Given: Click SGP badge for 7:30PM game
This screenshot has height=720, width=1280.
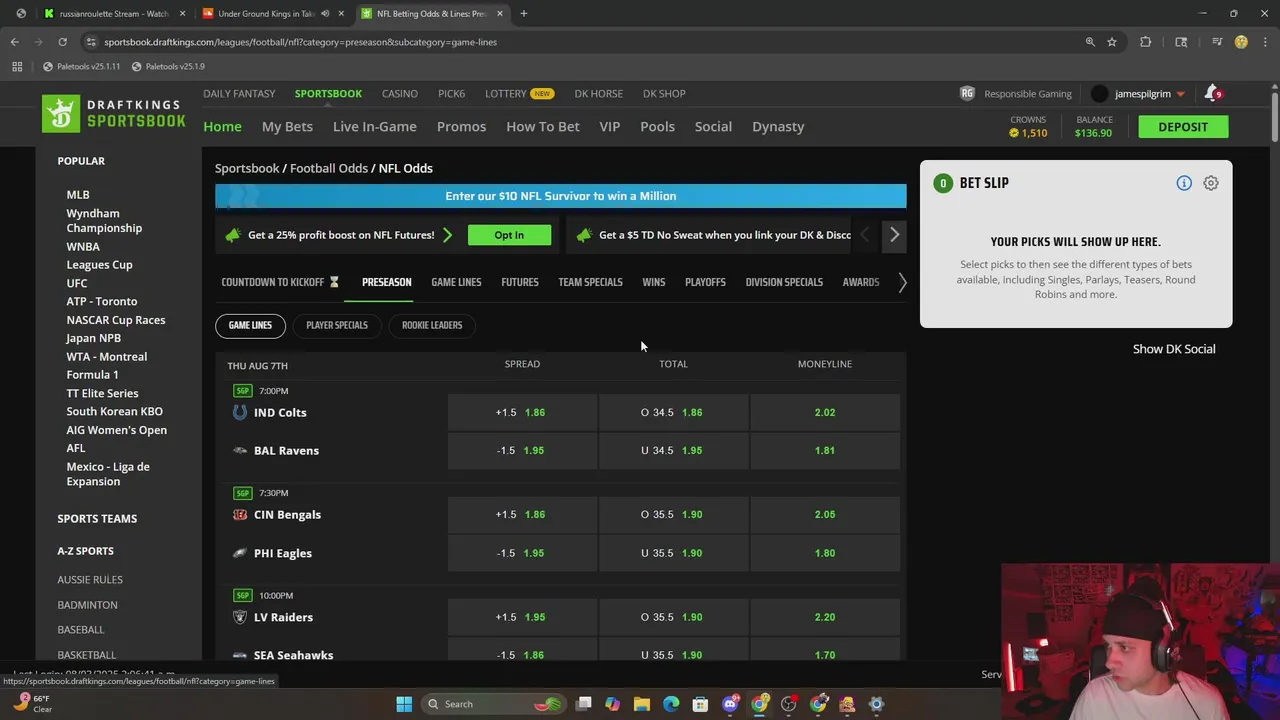Looking at the screenshot, I should (x=243, y=493).
